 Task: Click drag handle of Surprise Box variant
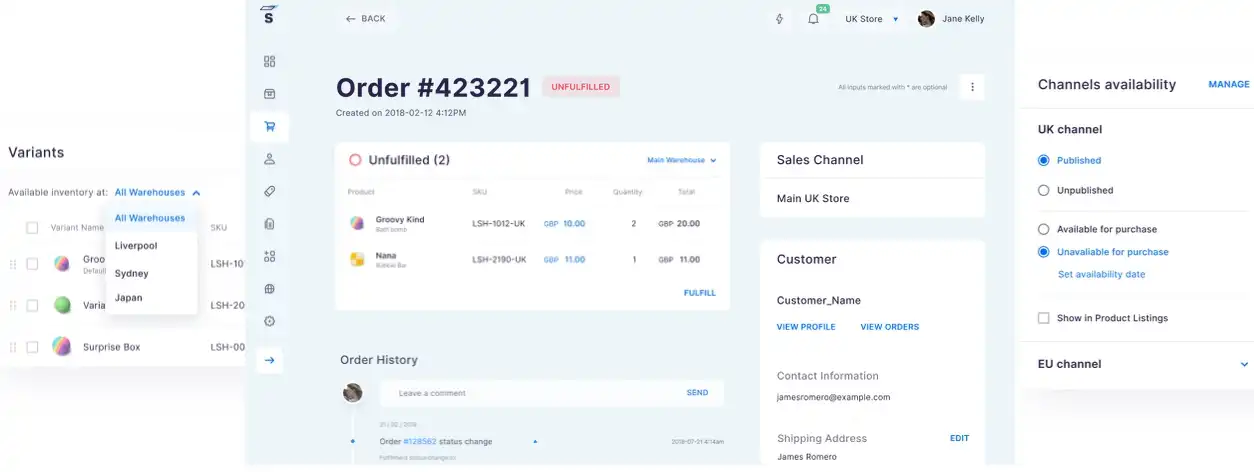[13, 347]
